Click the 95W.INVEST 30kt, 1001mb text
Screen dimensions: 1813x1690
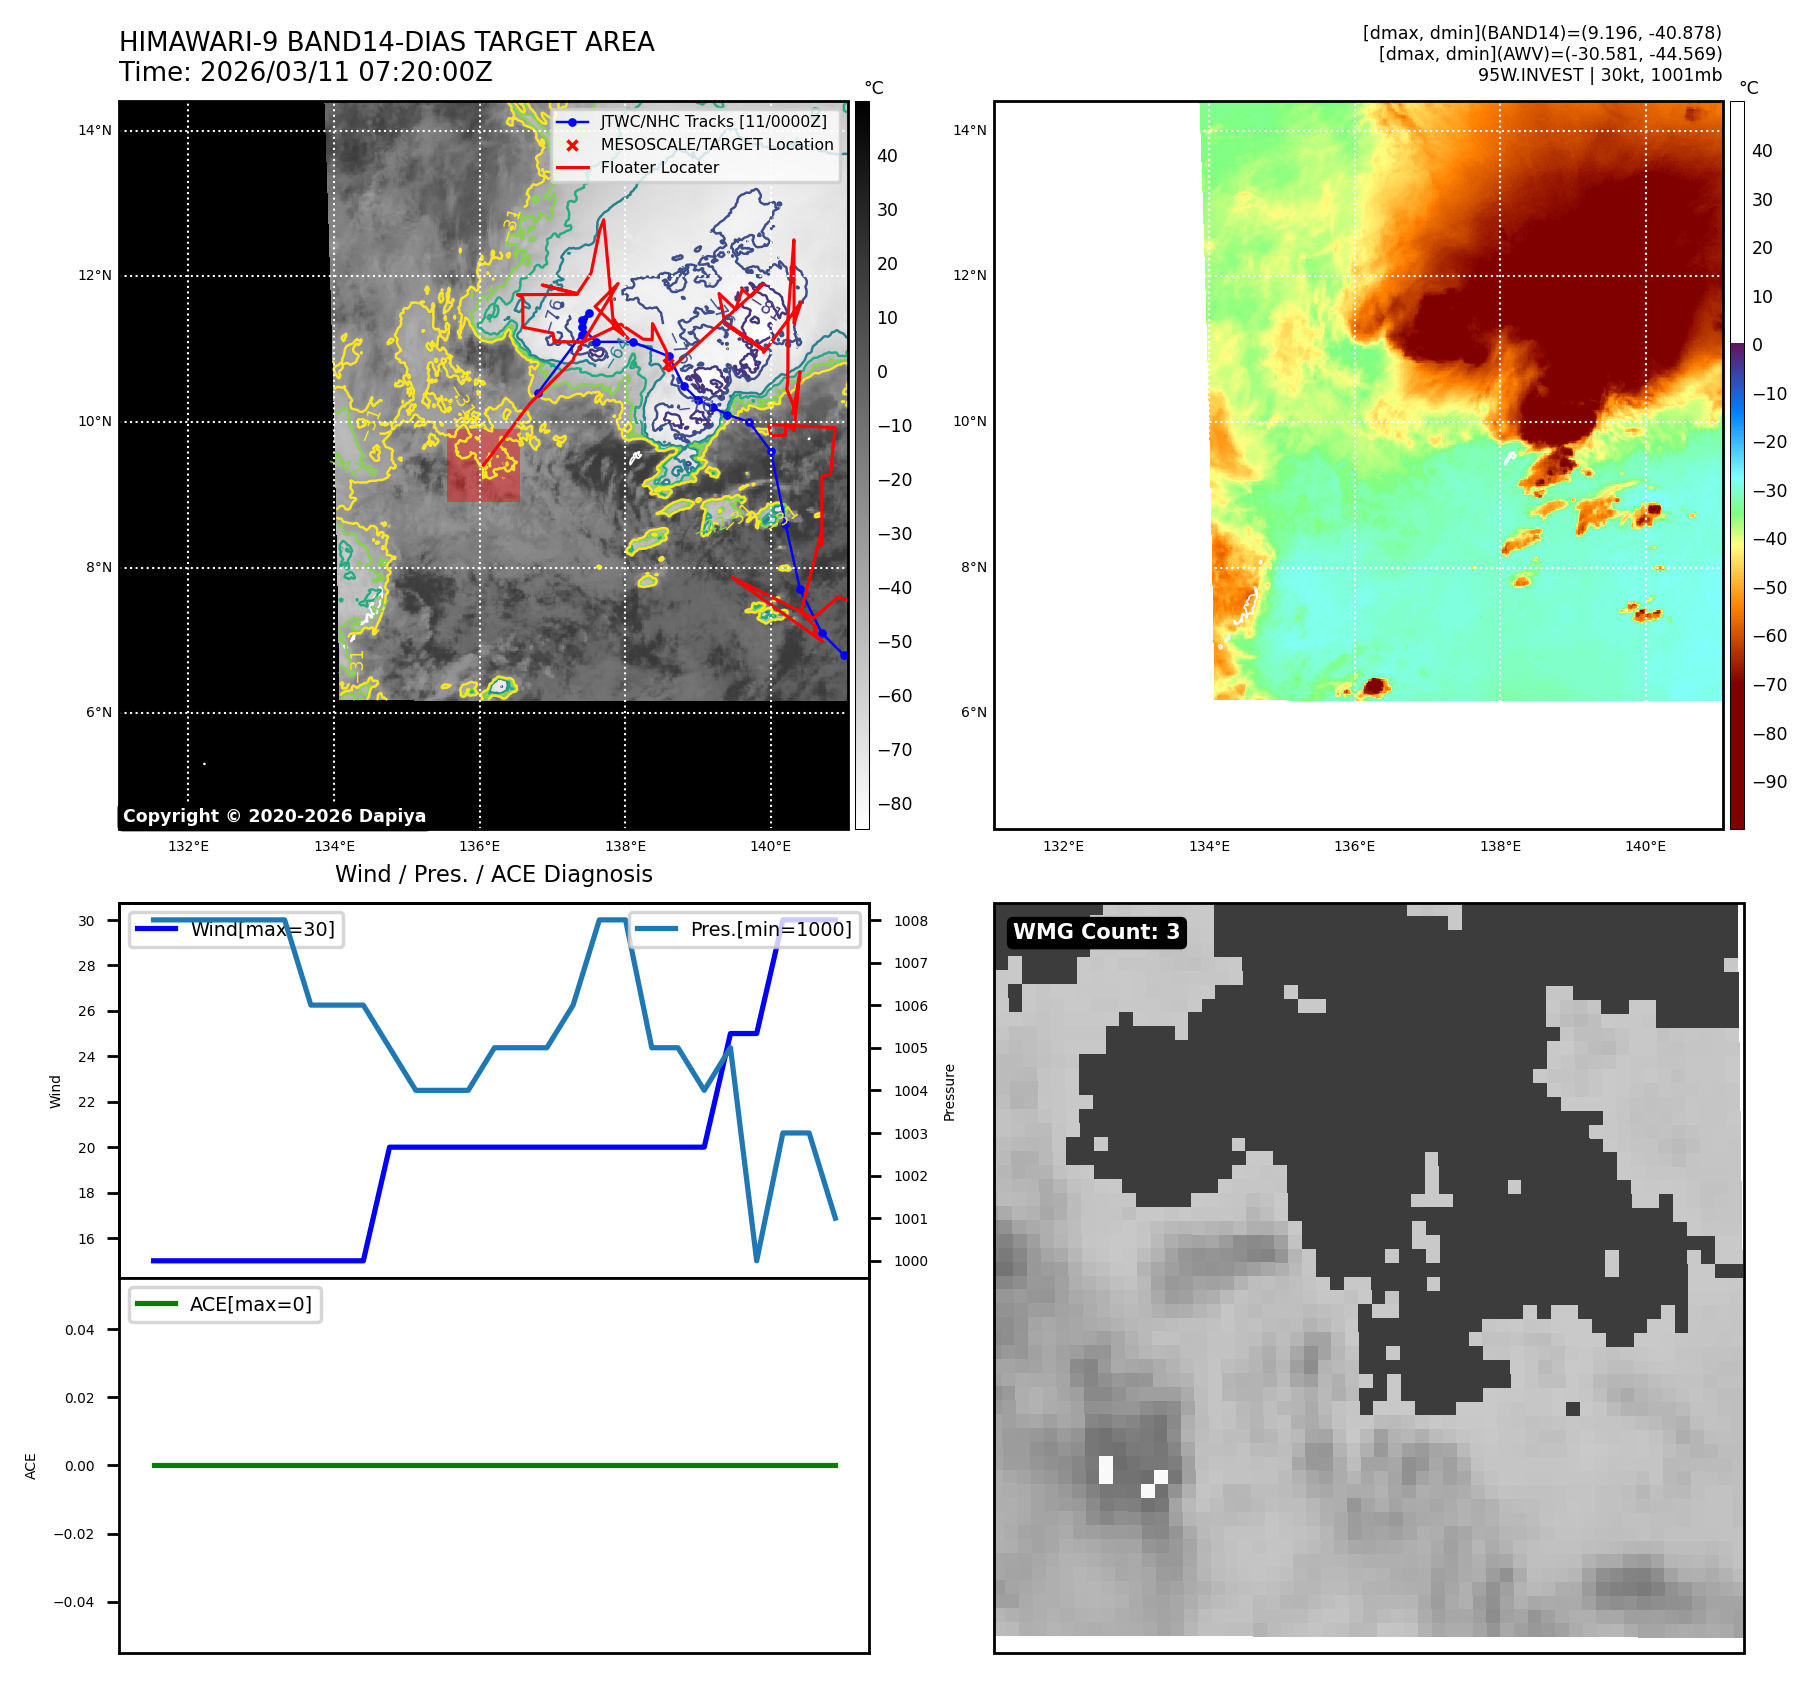coord(1599,75)
